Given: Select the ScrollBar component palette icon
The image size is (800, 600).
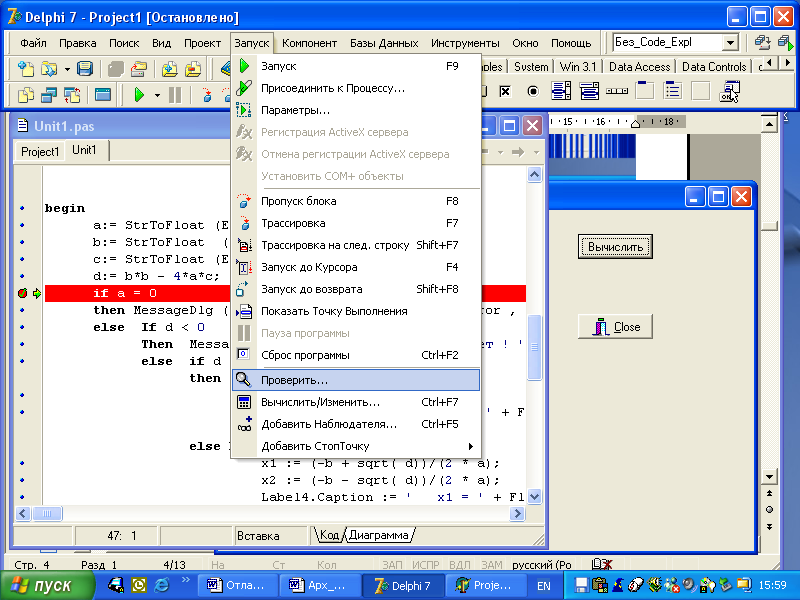Looking at the screenshot, I should [x=617, y=91].
